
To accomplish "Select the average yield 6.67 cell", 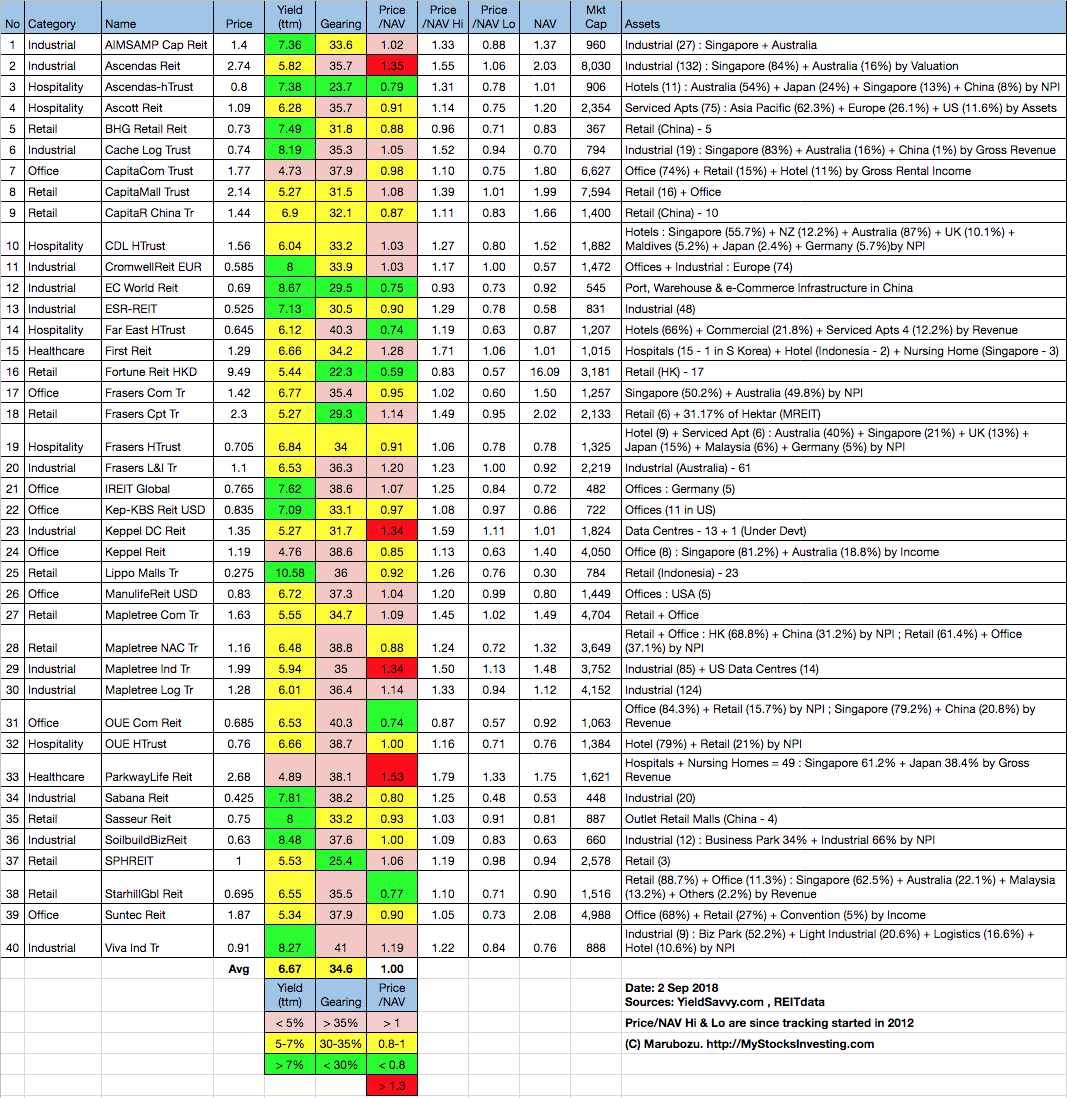I will coord(290,969).
